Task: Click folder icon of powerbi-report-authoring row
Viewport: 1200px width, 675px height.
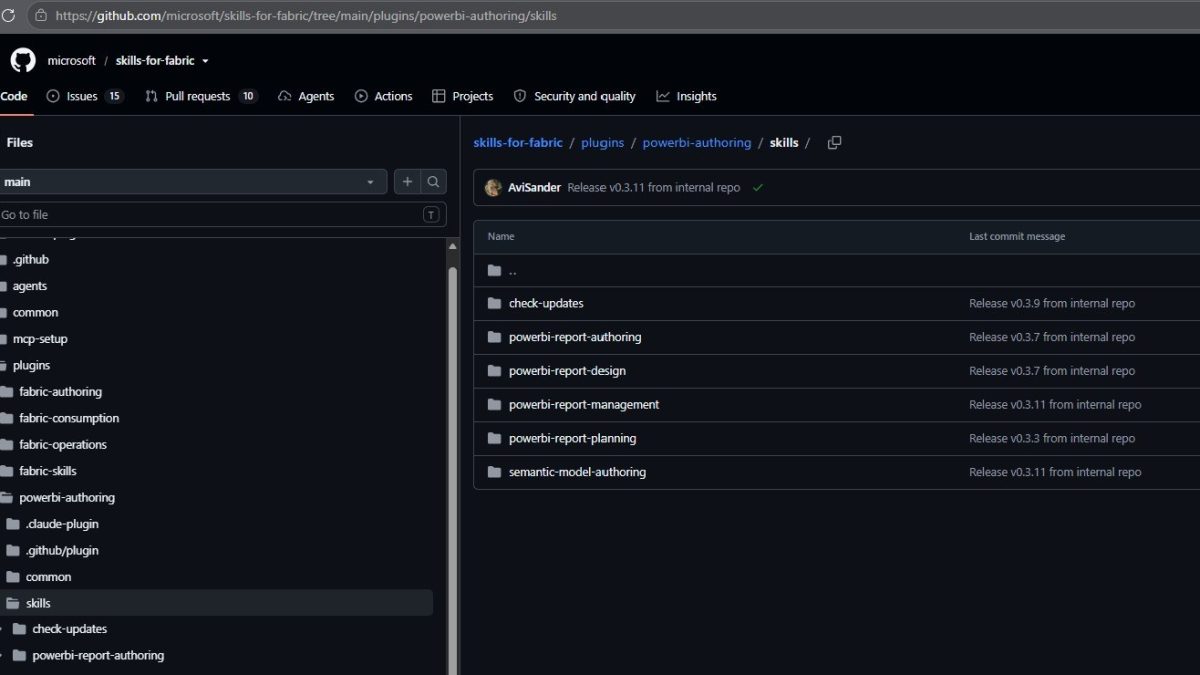Action: tap(494, 337)
